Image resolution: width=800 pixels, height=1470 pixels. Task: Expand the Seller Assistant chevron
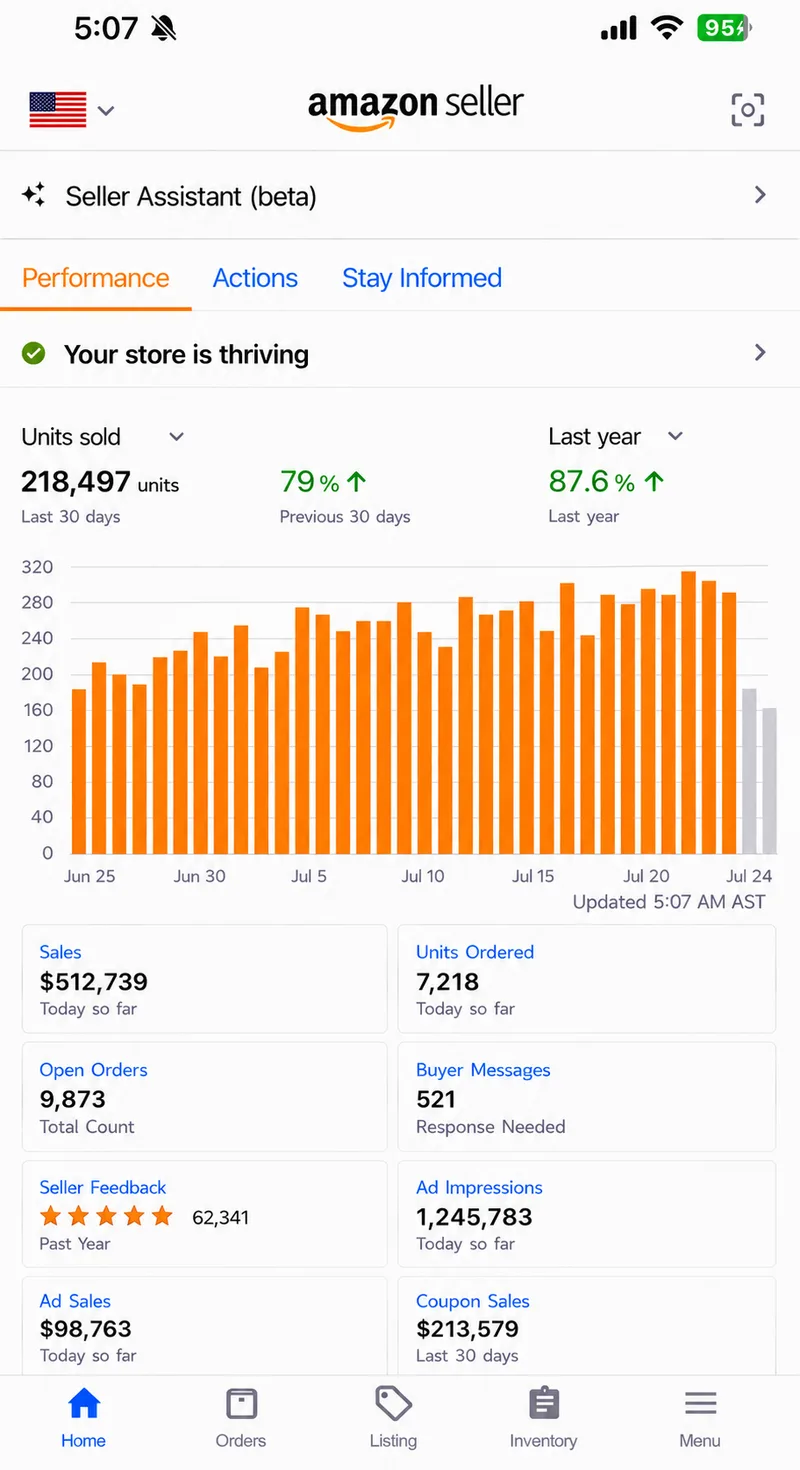[x=760, y=195]
